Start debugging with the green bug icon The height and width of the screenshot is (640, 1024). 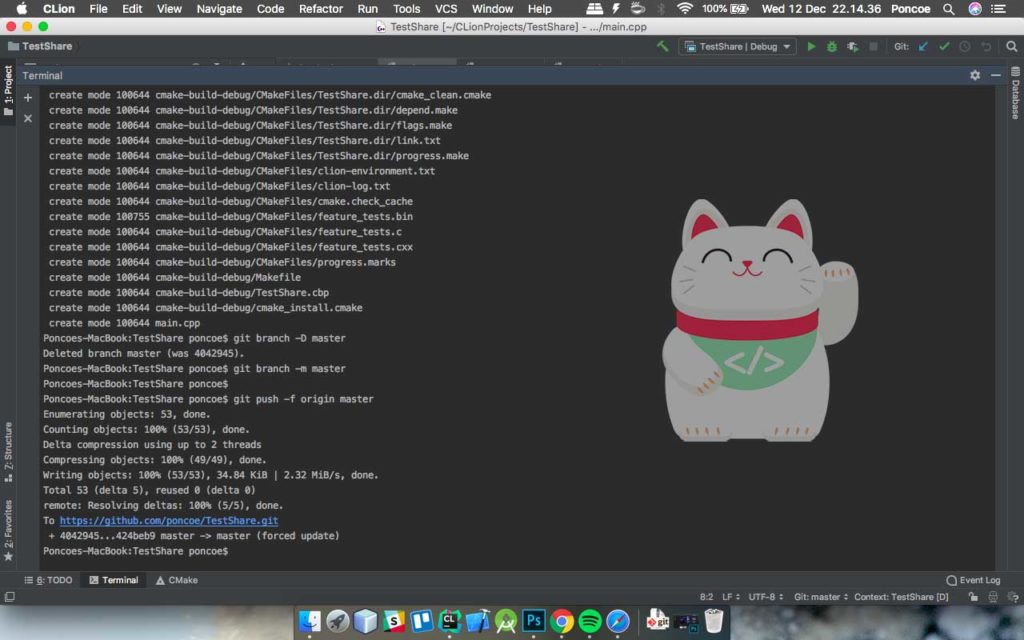pyautogui.click(x=832, y=46)
